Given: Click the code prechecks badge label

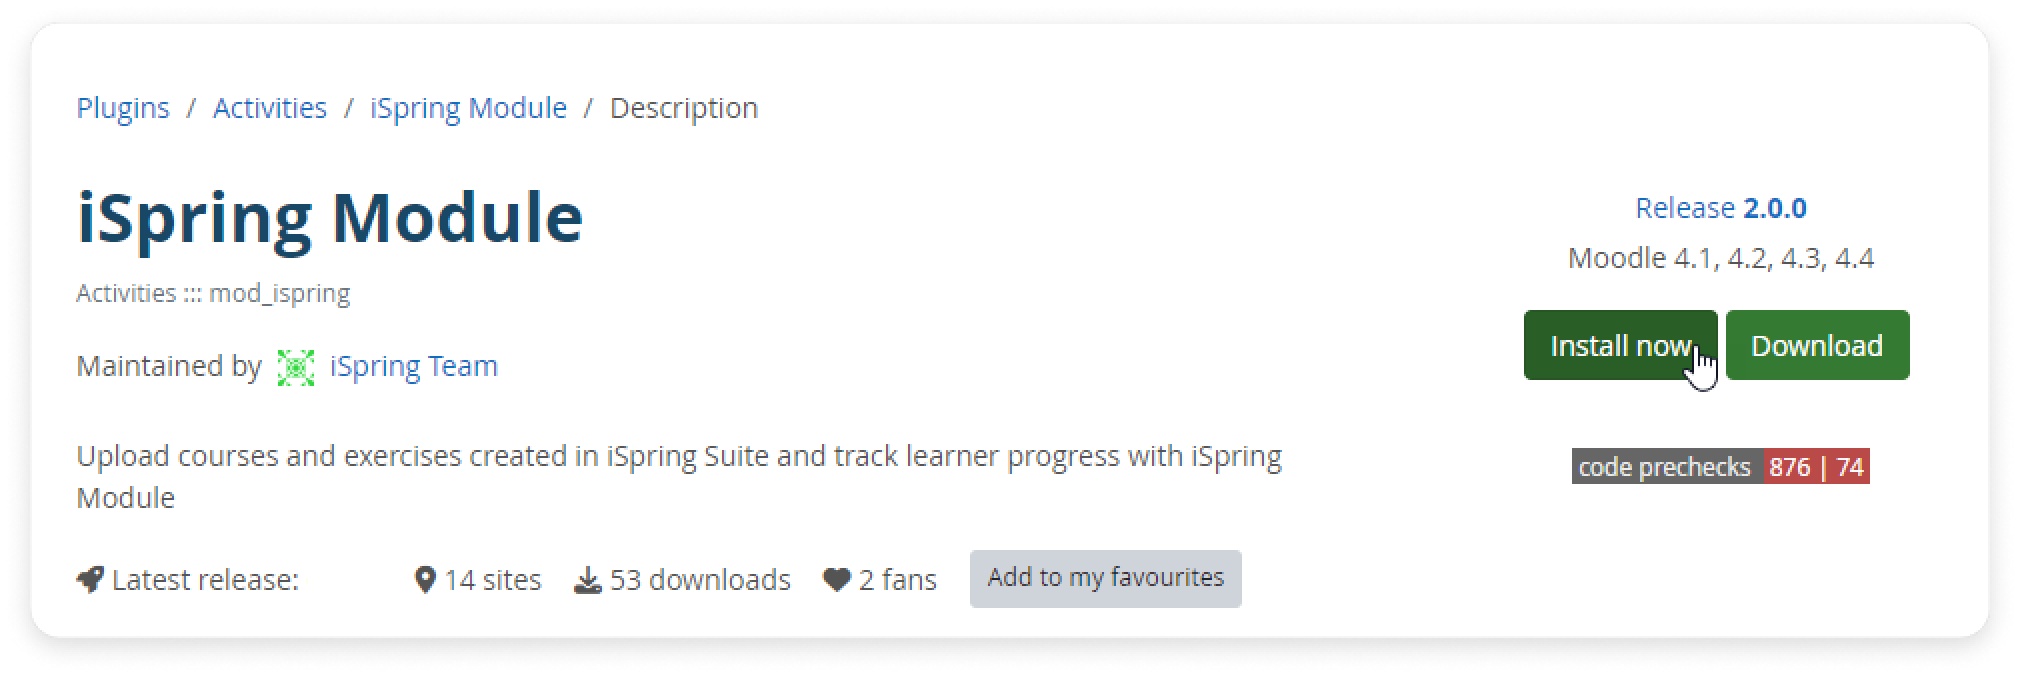Looking at the screenshot, I should pos(1664,467).
